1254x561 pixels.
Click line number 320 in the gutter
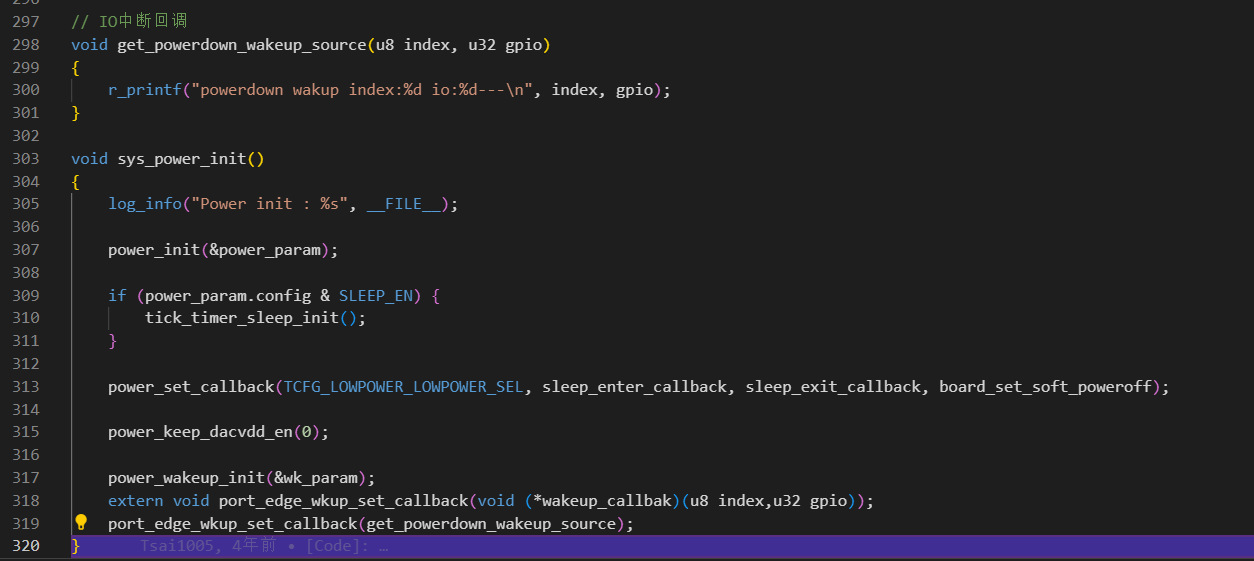[x=26, y=546]
